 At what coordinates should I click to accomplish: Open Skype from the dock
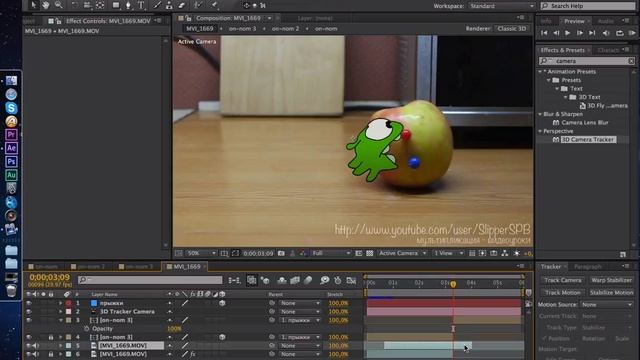11,108
